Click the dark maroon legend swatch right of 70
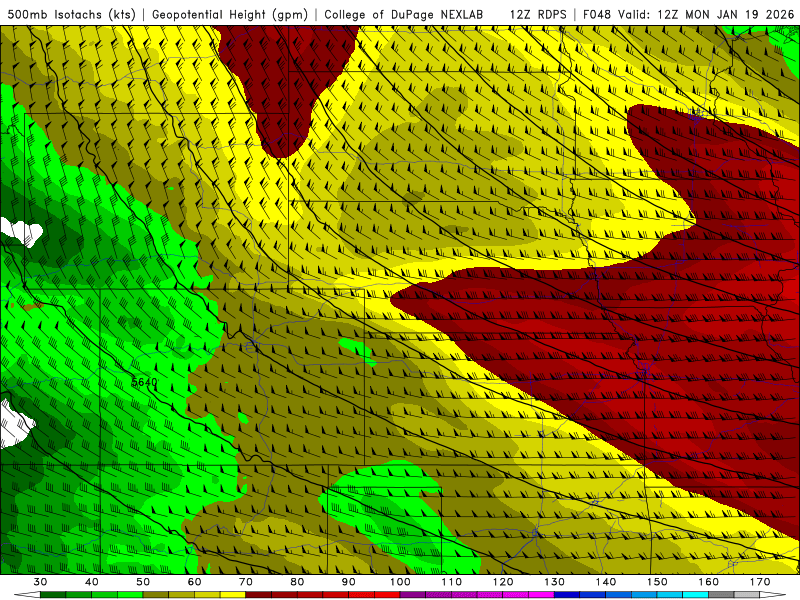Screen dimensions: 800x600 coord(259,595)
